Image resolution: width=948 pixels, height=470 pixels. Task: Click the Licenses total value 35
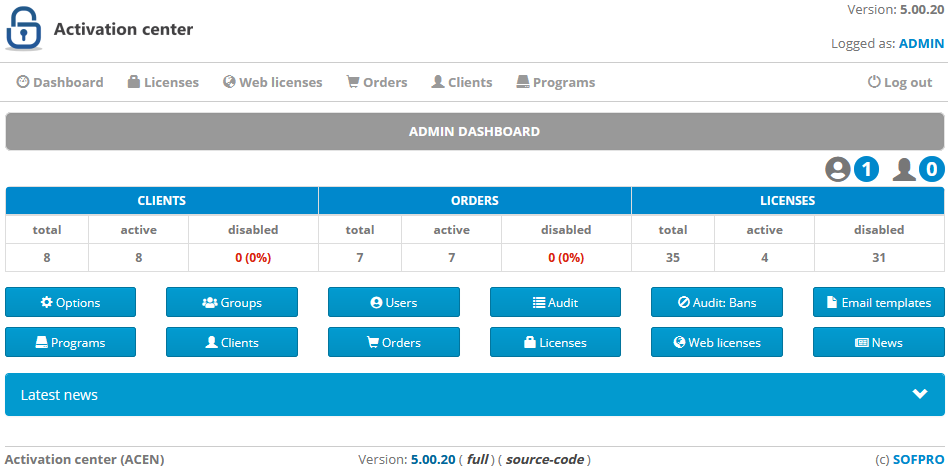(673, 258)
